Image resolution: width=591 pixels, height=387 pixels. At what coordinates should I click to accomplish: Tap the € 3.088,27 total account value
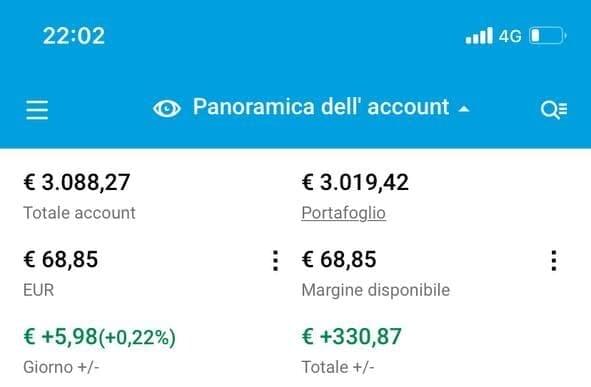[x=77, y=182]
